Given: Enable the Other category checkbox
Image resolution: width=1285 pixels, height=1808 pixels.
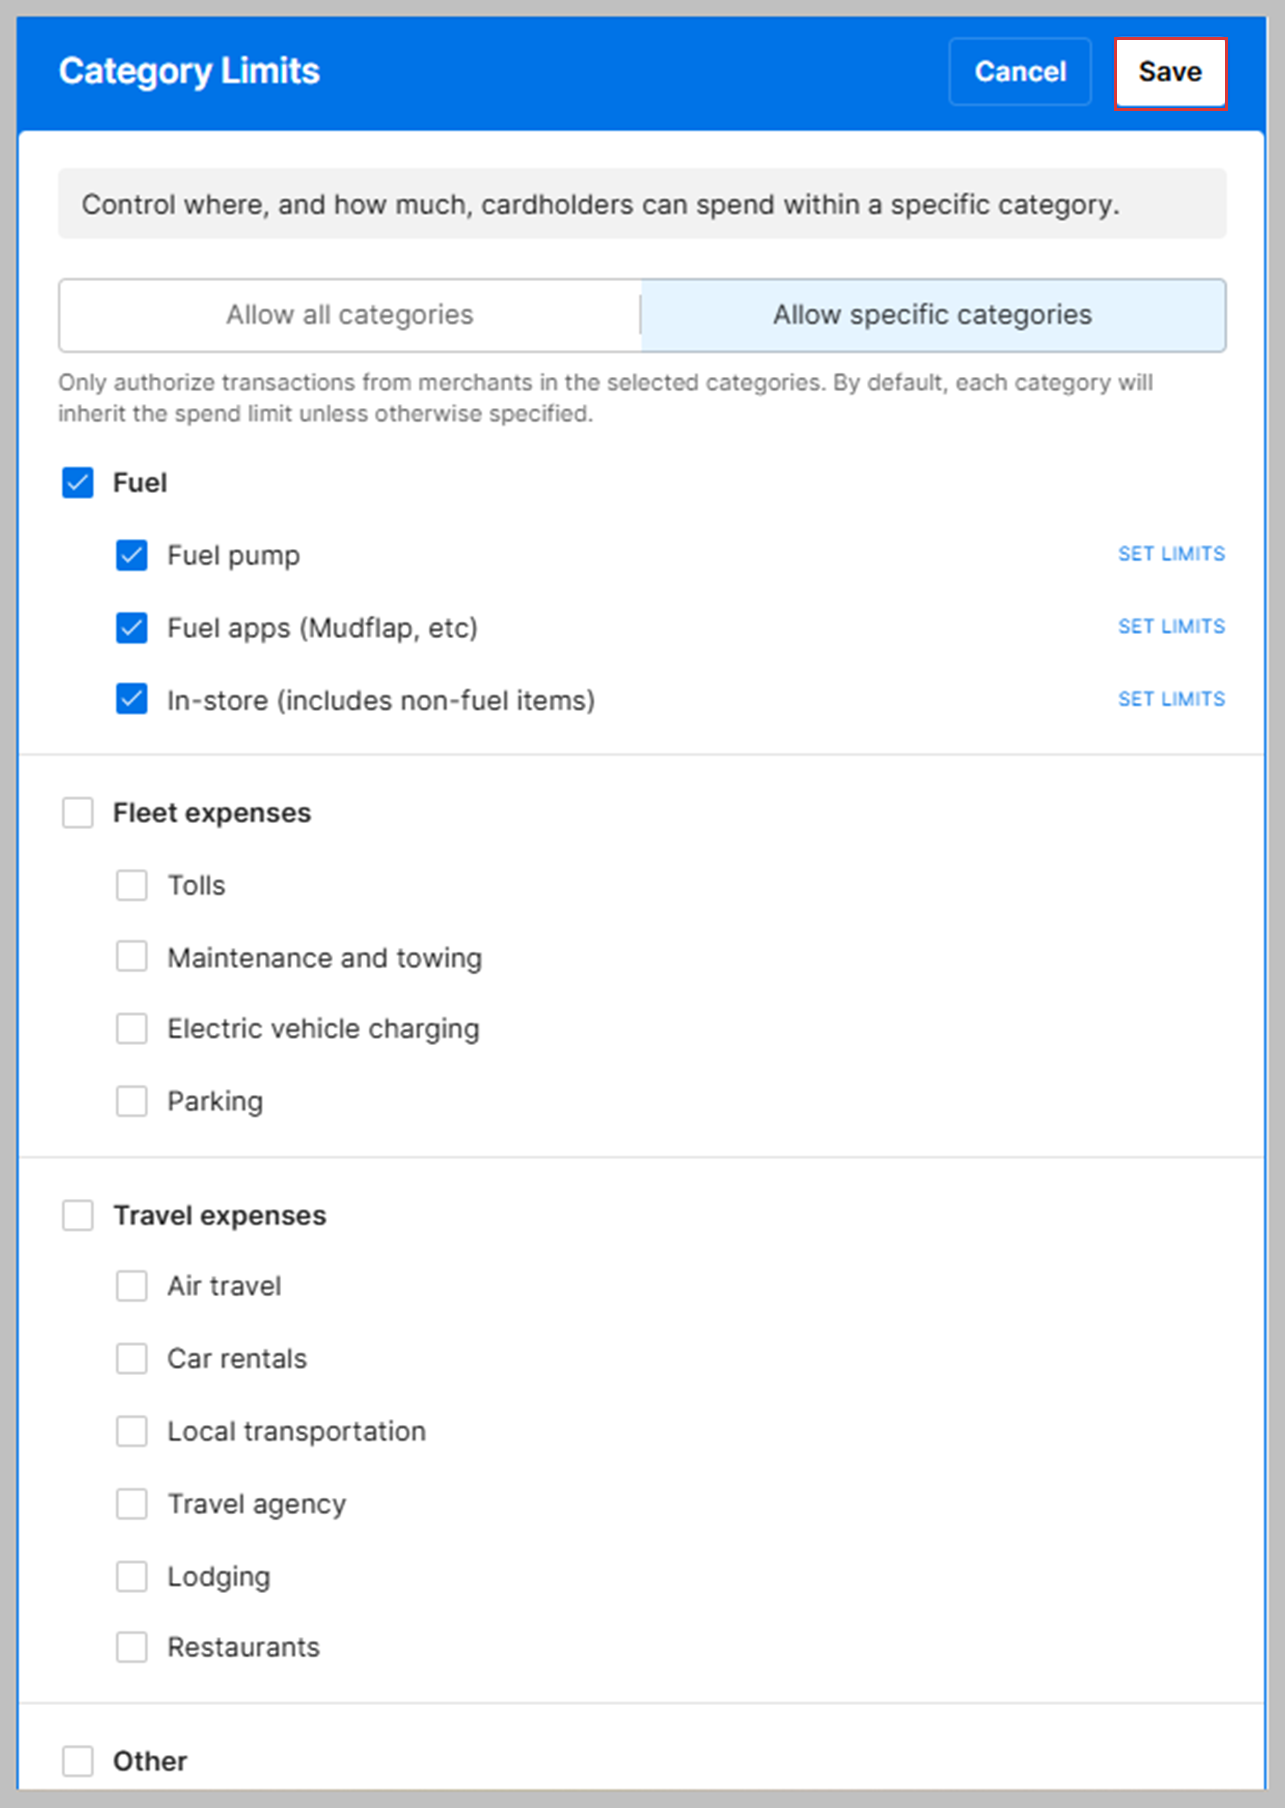Looking at the screenshot, I should point(78,1761).
